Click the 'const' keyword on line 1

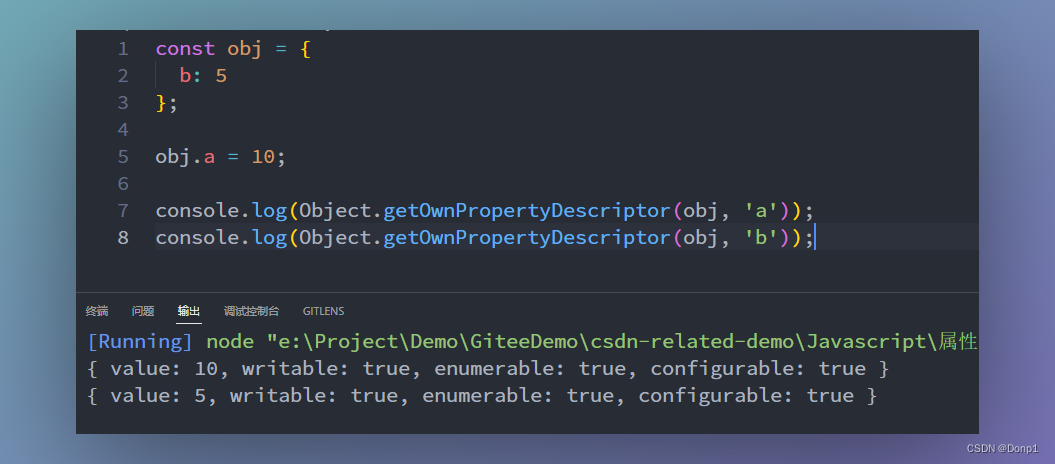185,49
